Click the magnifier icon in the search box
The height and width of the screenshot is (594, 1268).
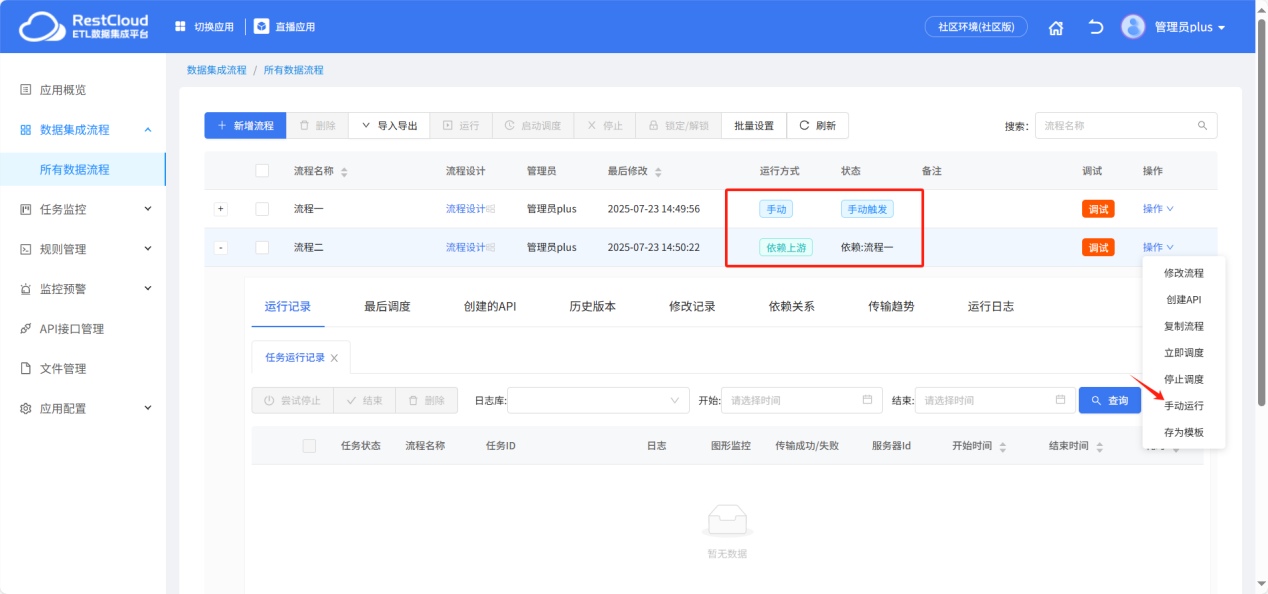(x=1201, y=125)
